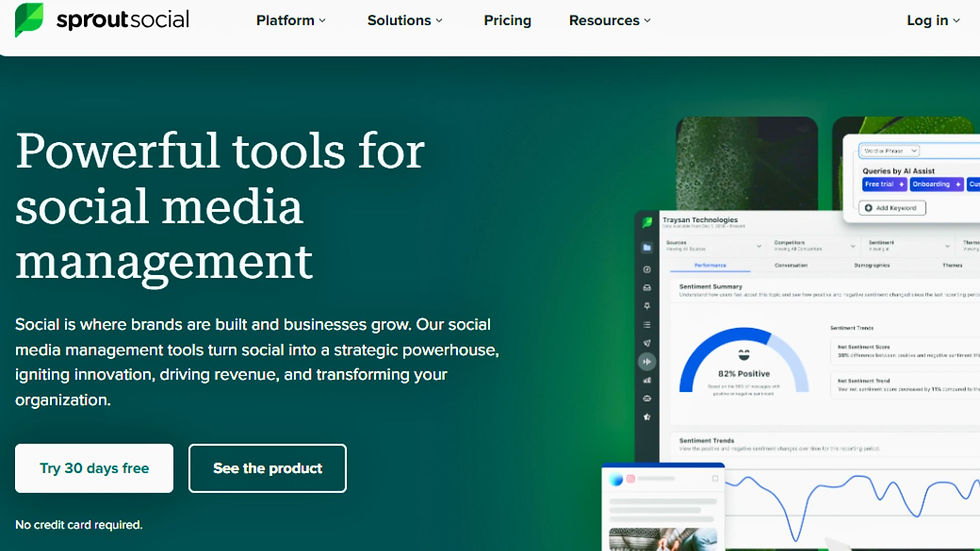Open the Word or Phrase dropdown

tap(889, 151)
